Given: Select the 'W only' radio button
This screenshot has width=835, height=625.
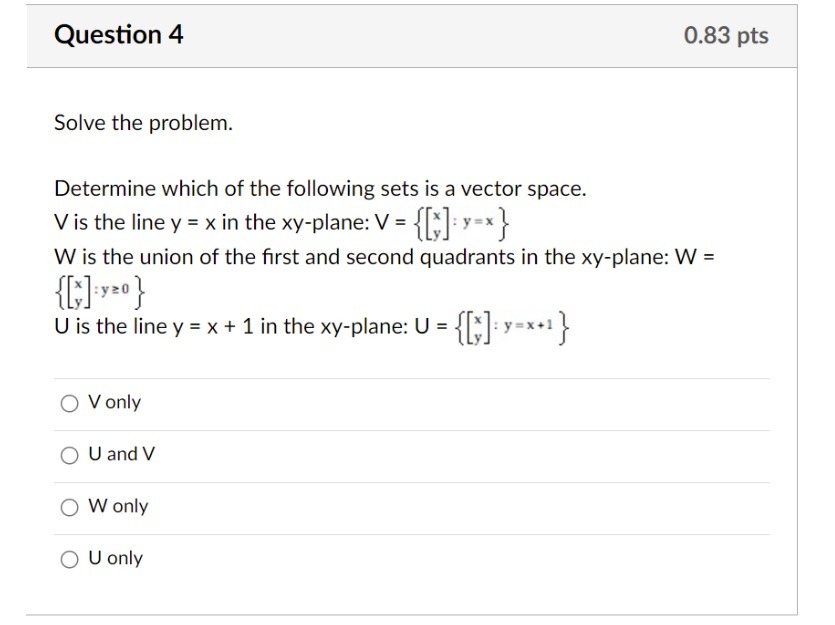Looking at the screenshot, I should (68, 507).
